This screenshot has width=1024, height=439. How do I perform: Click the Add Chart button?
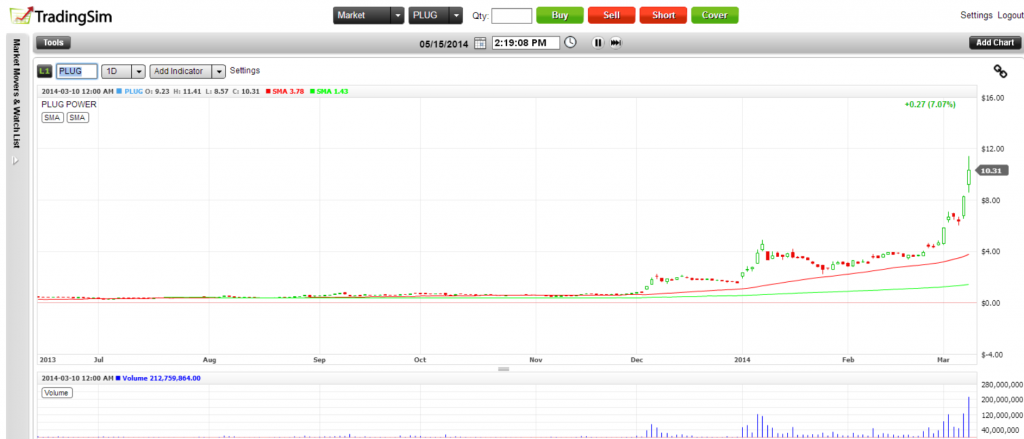[x=995, y=43]
